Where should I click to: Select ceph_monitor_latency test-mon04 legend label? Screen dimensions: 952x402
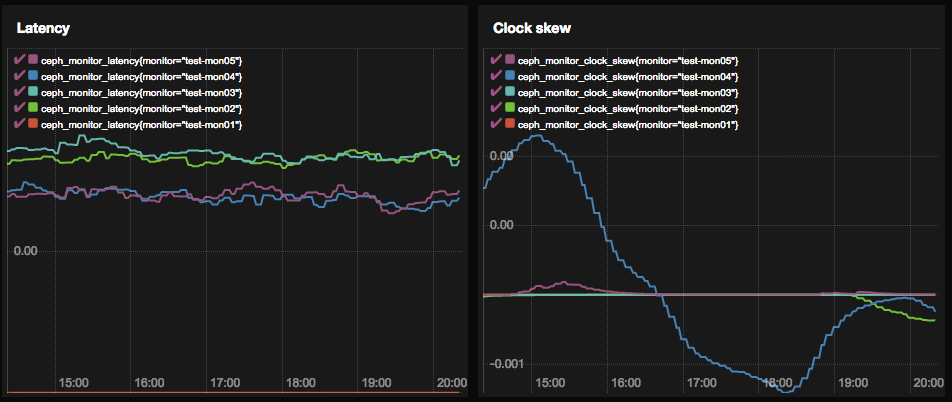(142, 77)
